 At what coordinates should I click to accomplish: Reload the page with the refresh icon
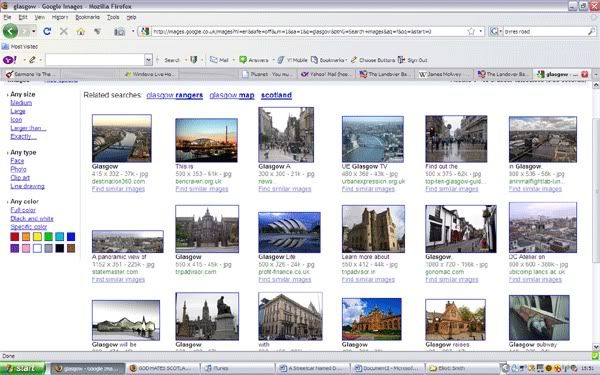tap(47, 31)
